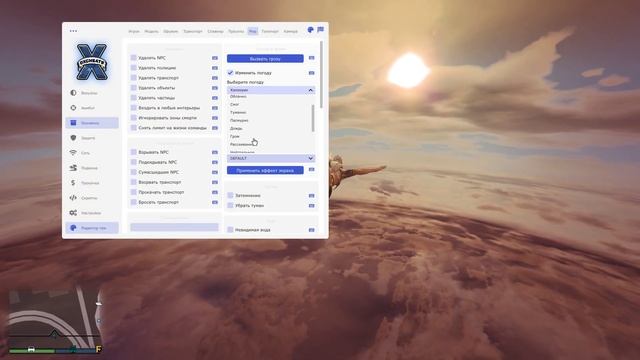Set keybind icon for Удалить NPC
The image size is (640, 360).
pos(215,58)
